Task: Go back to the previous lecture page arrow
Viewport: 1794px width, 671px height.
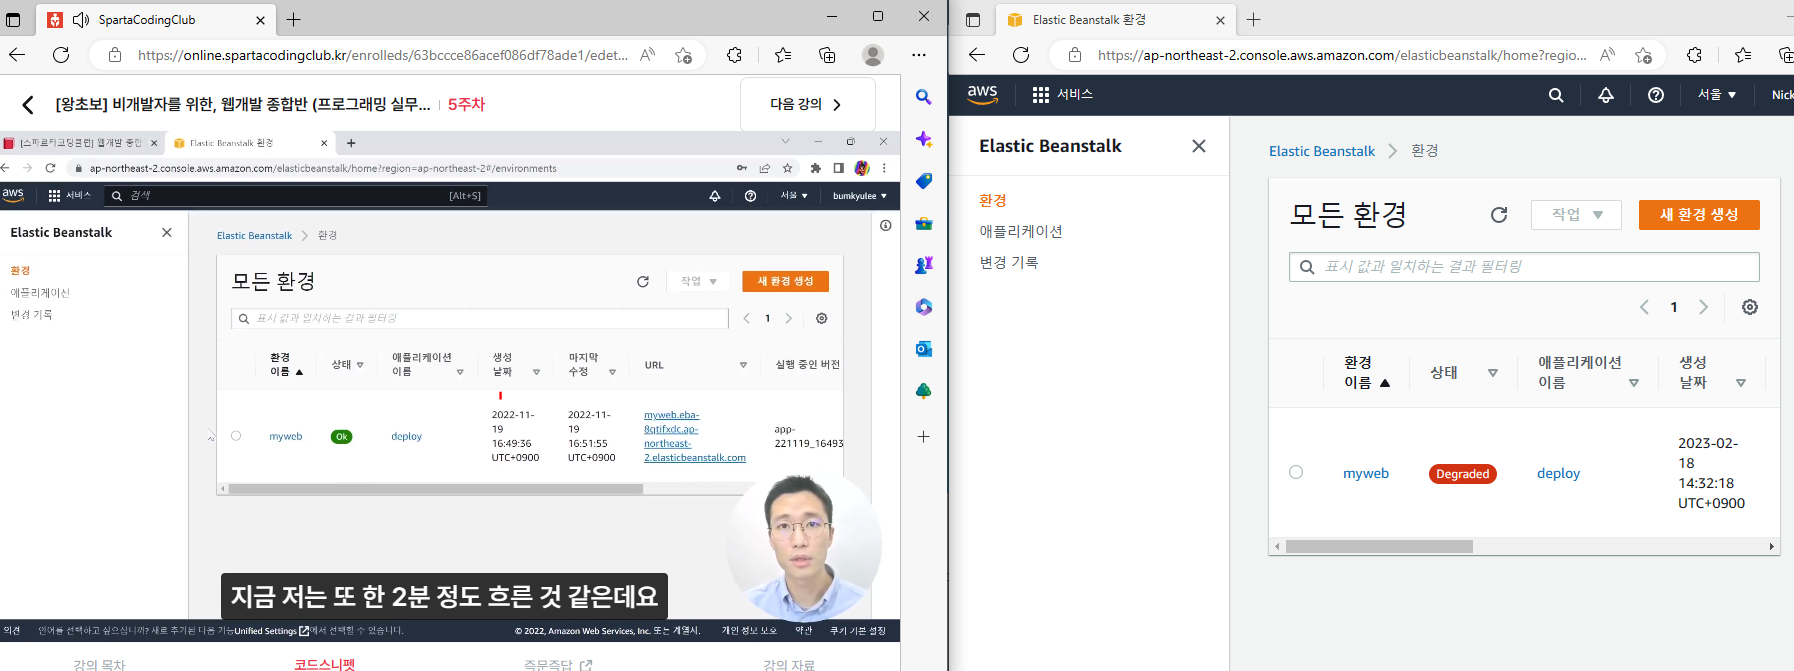Action: (x=28, y=104)
